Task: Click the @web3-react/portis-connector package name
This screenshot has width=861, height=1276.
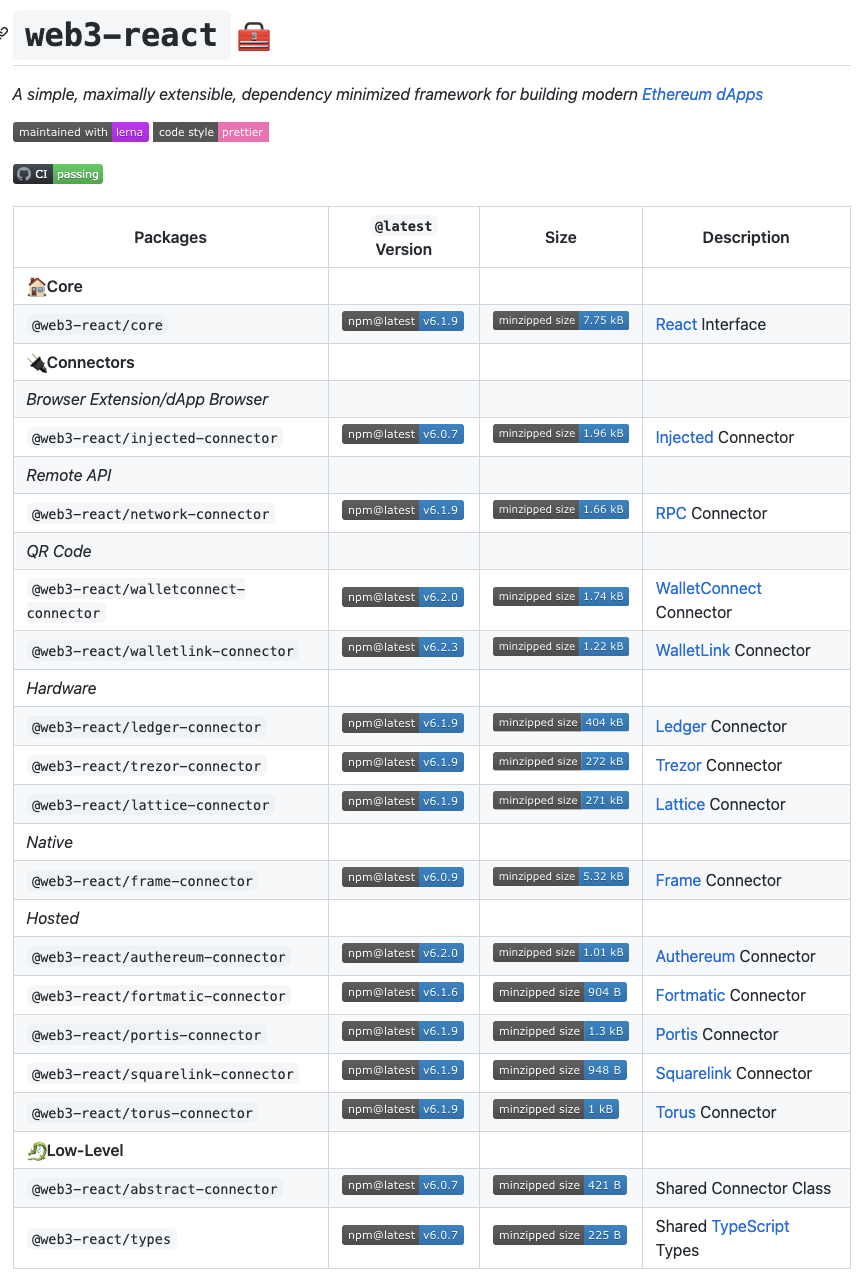Action: (146, 1035)
